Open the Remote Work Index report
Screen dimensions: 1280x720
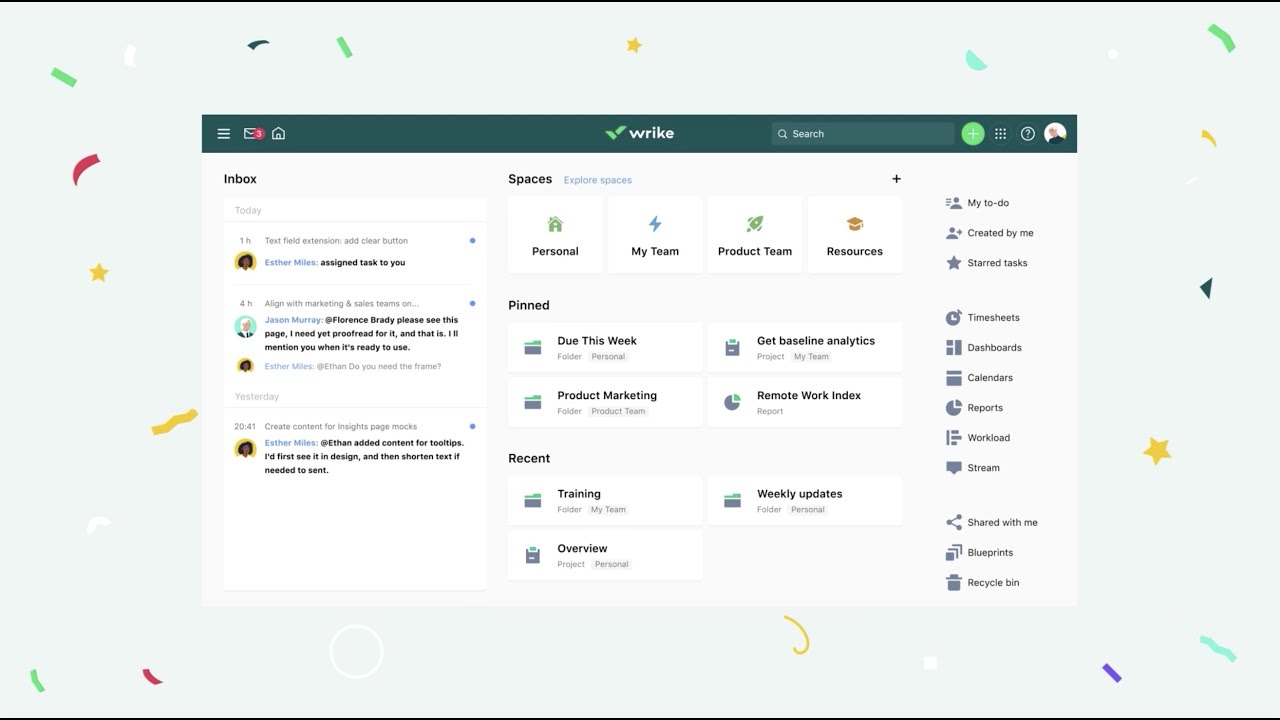click(x=805, y=402)
